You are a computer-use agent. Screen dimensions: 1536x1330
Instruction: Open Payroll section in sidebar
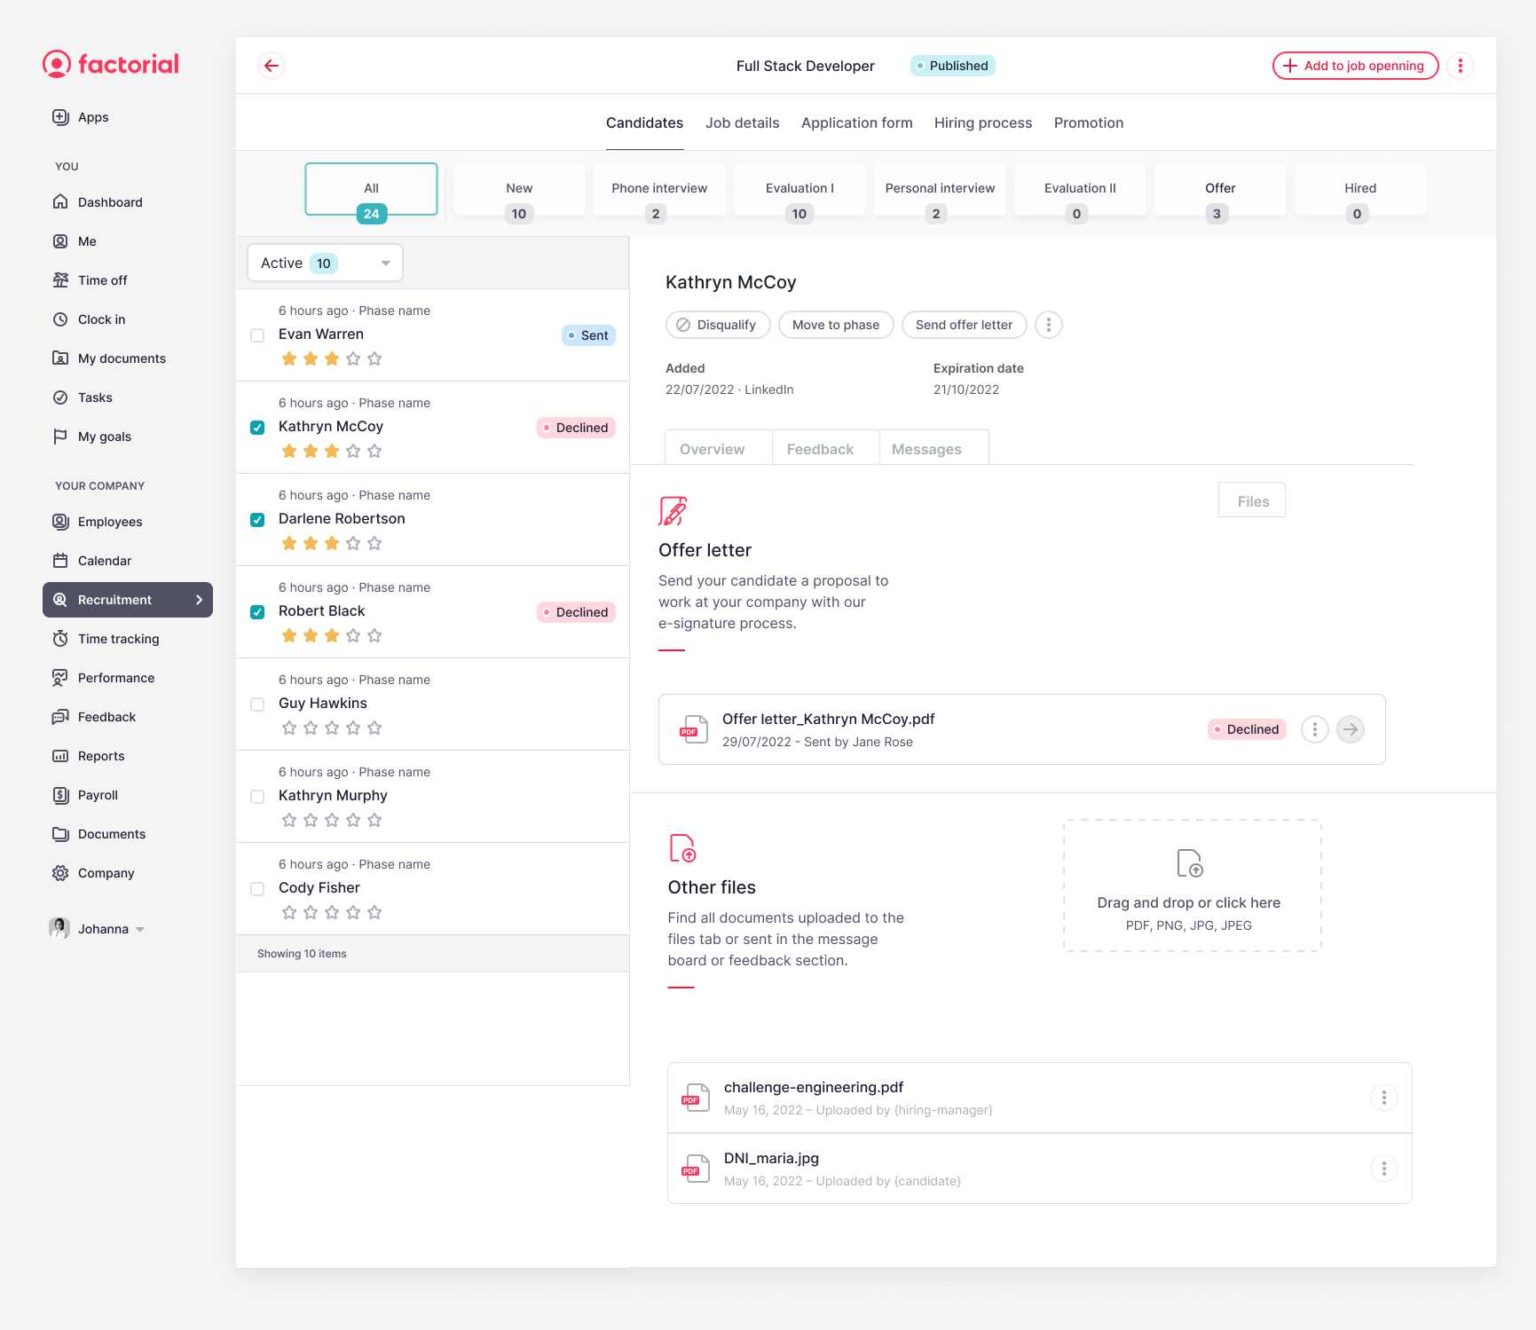(97, 795)
